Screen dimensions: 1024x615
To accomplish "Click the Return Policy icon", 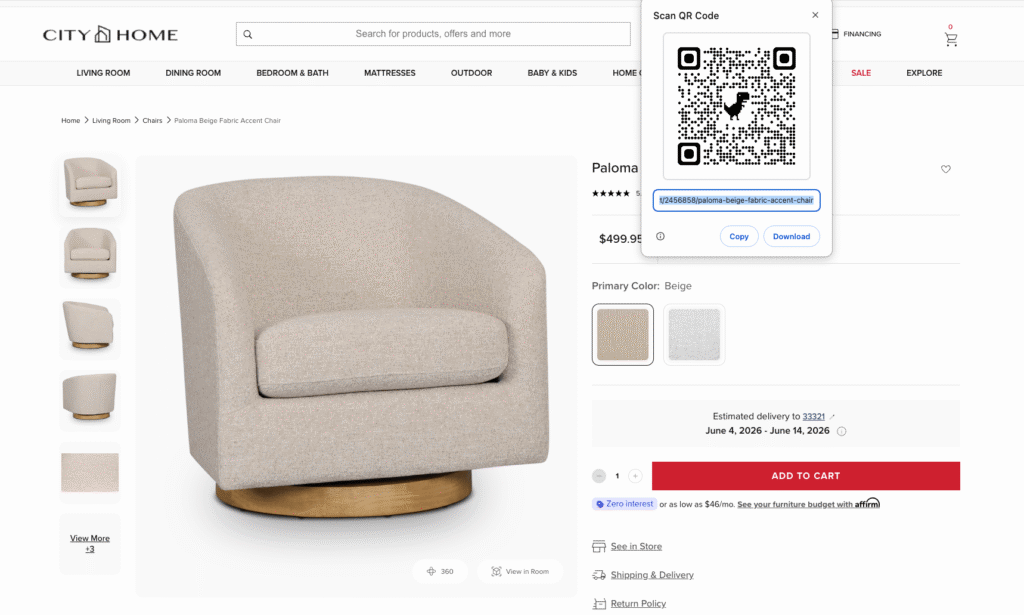I will pos(598,604).
